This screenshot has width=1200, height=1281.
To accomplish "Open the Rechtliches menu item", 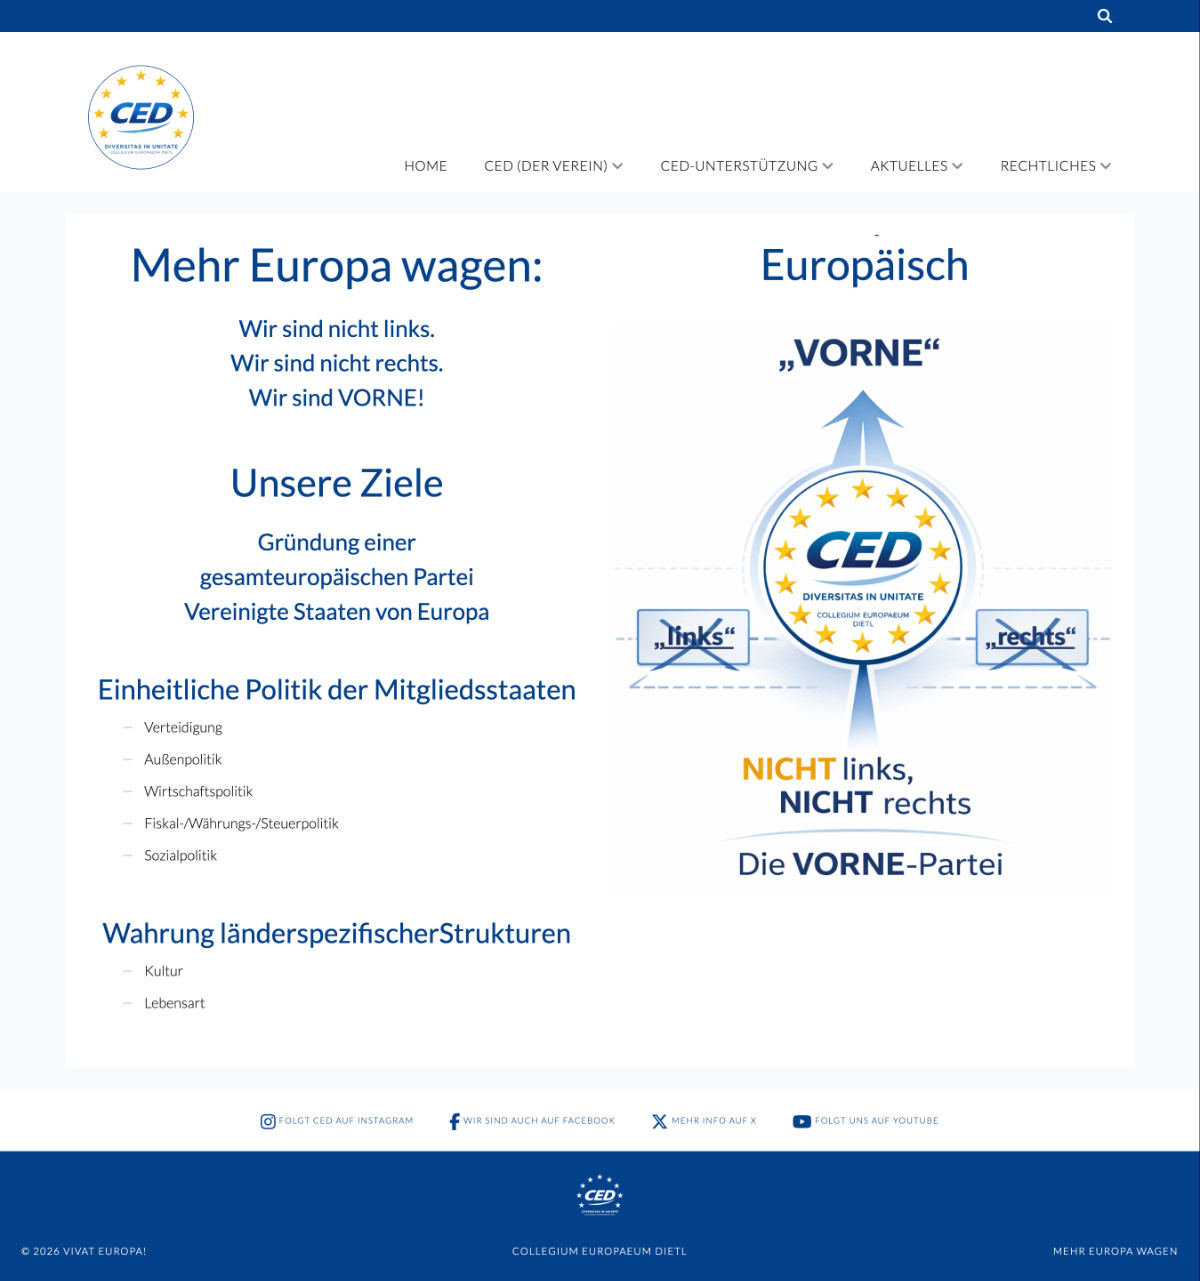I will coord(1047,166).
